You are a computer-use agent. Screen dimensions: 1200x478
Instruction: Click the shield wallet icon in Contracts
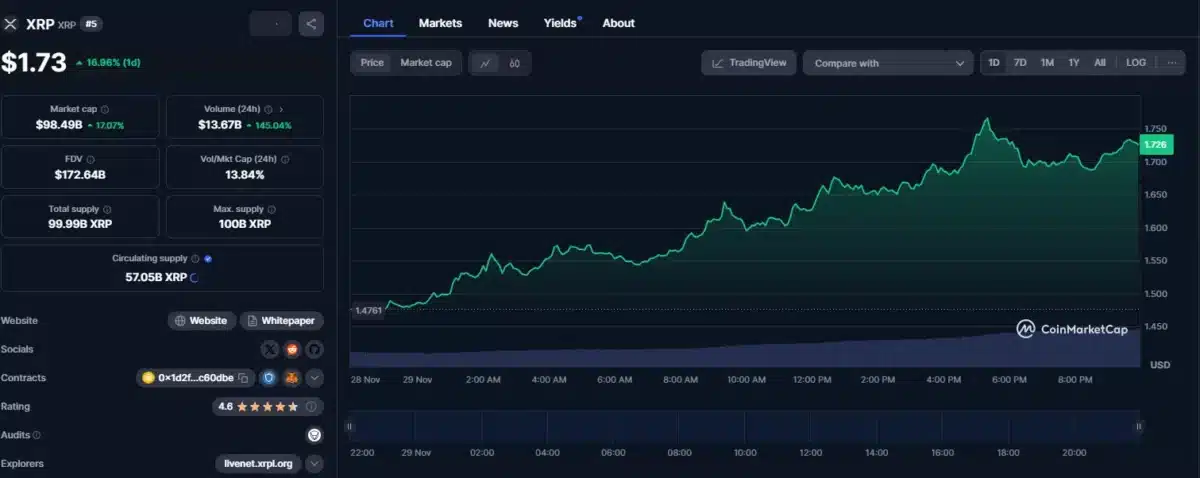click(x=269, y=378)
